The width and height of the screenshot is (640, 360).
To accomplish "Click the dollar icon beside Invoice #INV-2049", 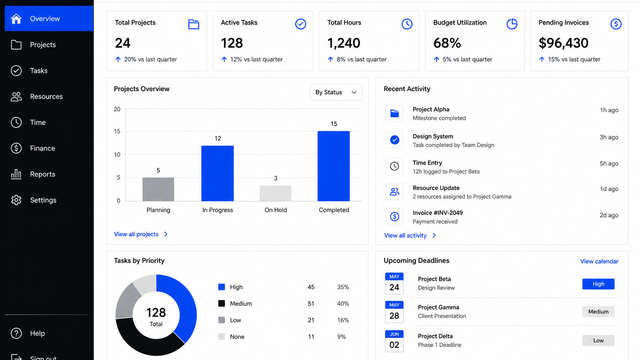I will [x=394, y=217].
